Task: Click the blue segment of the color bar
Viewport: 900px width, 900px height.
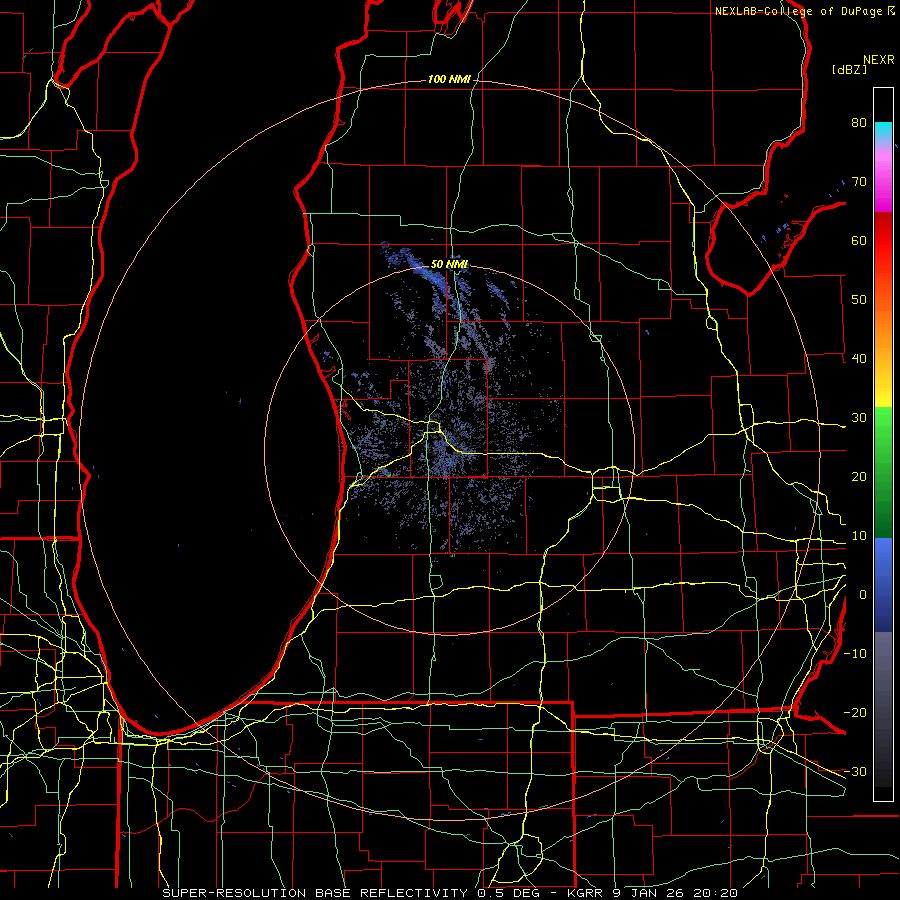Action: click(x=883, y=584)
